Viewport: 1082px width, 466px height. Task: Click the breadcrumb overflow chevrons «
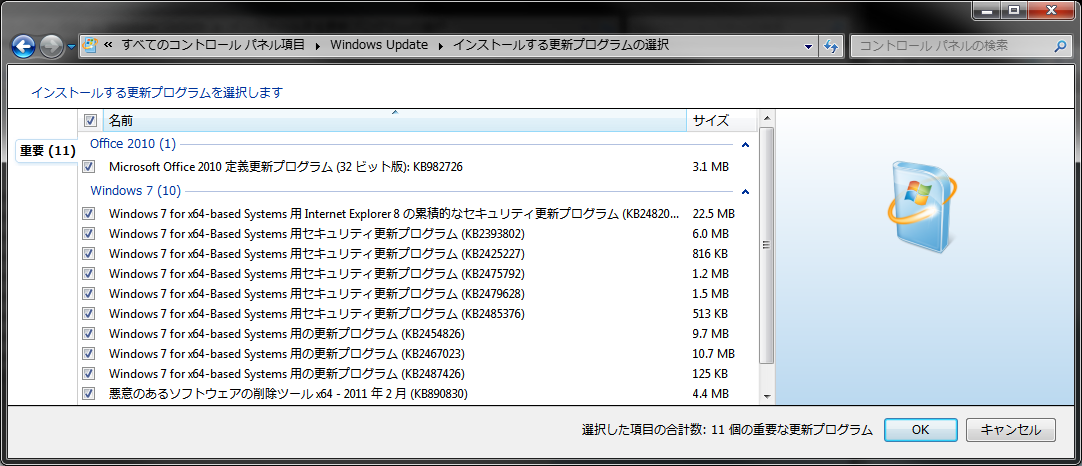(109, 46)
